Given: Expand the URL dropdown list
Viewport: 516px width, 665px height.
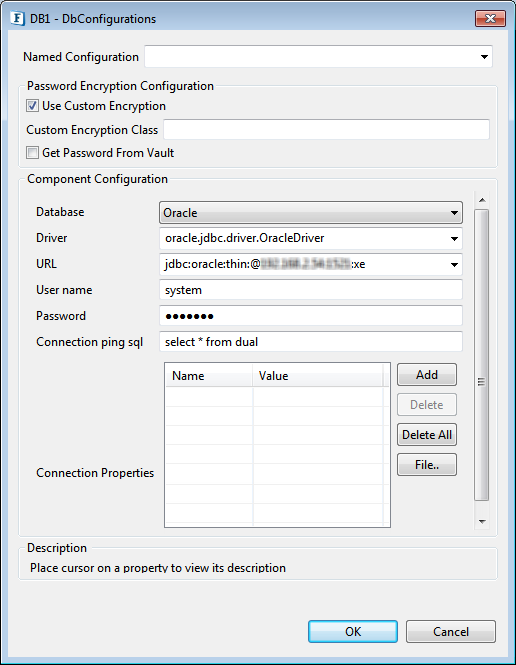Looking at the screenshot, I should [454, 265].
